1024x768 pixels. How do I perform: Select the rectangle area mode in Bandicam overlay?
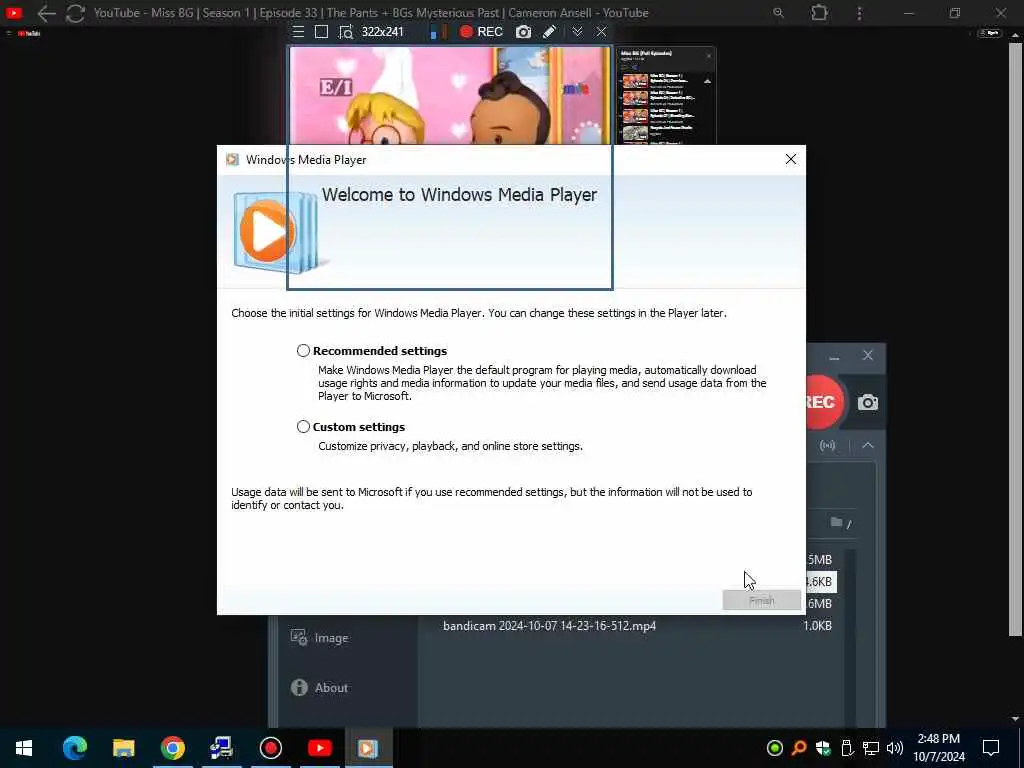[321, 32]
